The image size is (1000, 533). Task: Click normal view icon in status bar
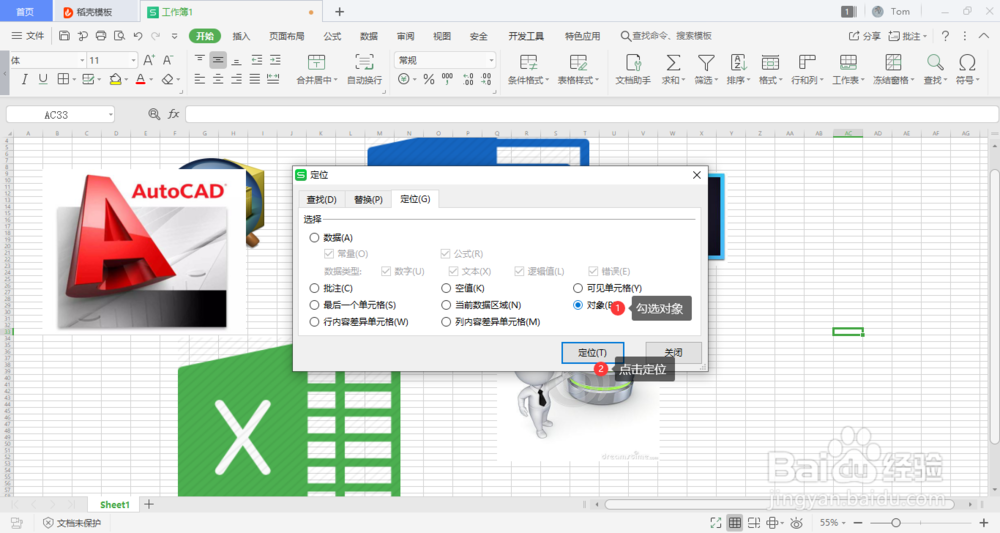(x=735, y=523)
